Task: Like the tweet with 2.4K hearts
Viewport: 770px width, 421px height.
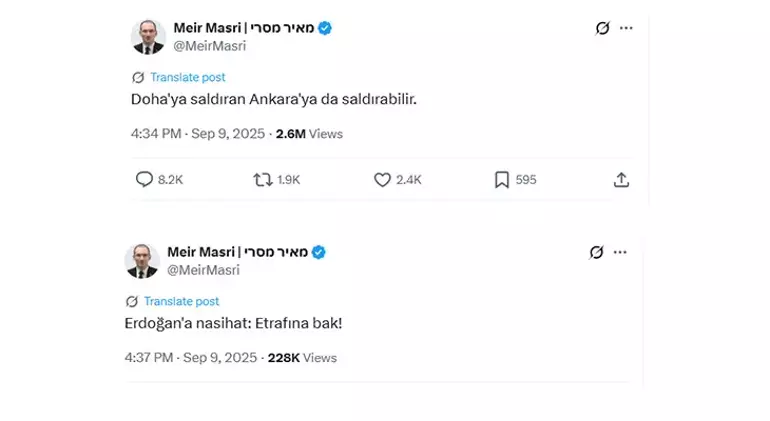Action: [x=382, y=180]
